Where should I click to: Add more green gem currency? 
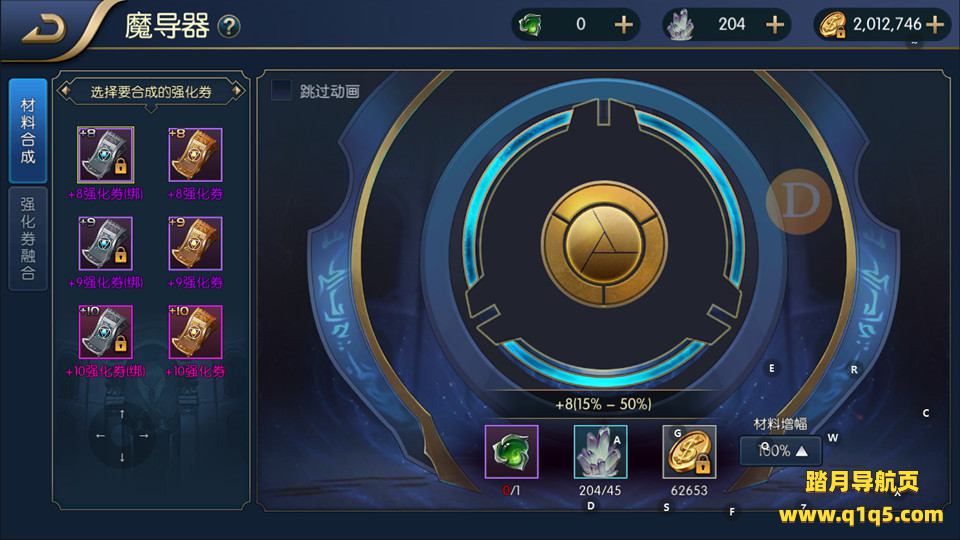623,24
